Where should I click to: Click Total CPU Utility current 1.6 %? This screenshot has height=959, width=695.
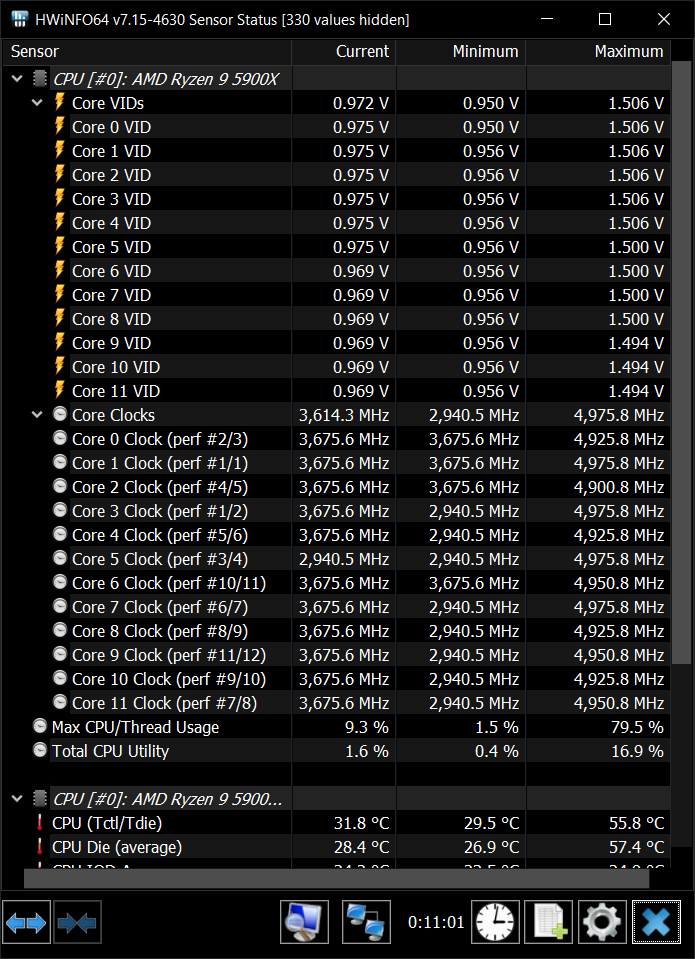point(366,751)
